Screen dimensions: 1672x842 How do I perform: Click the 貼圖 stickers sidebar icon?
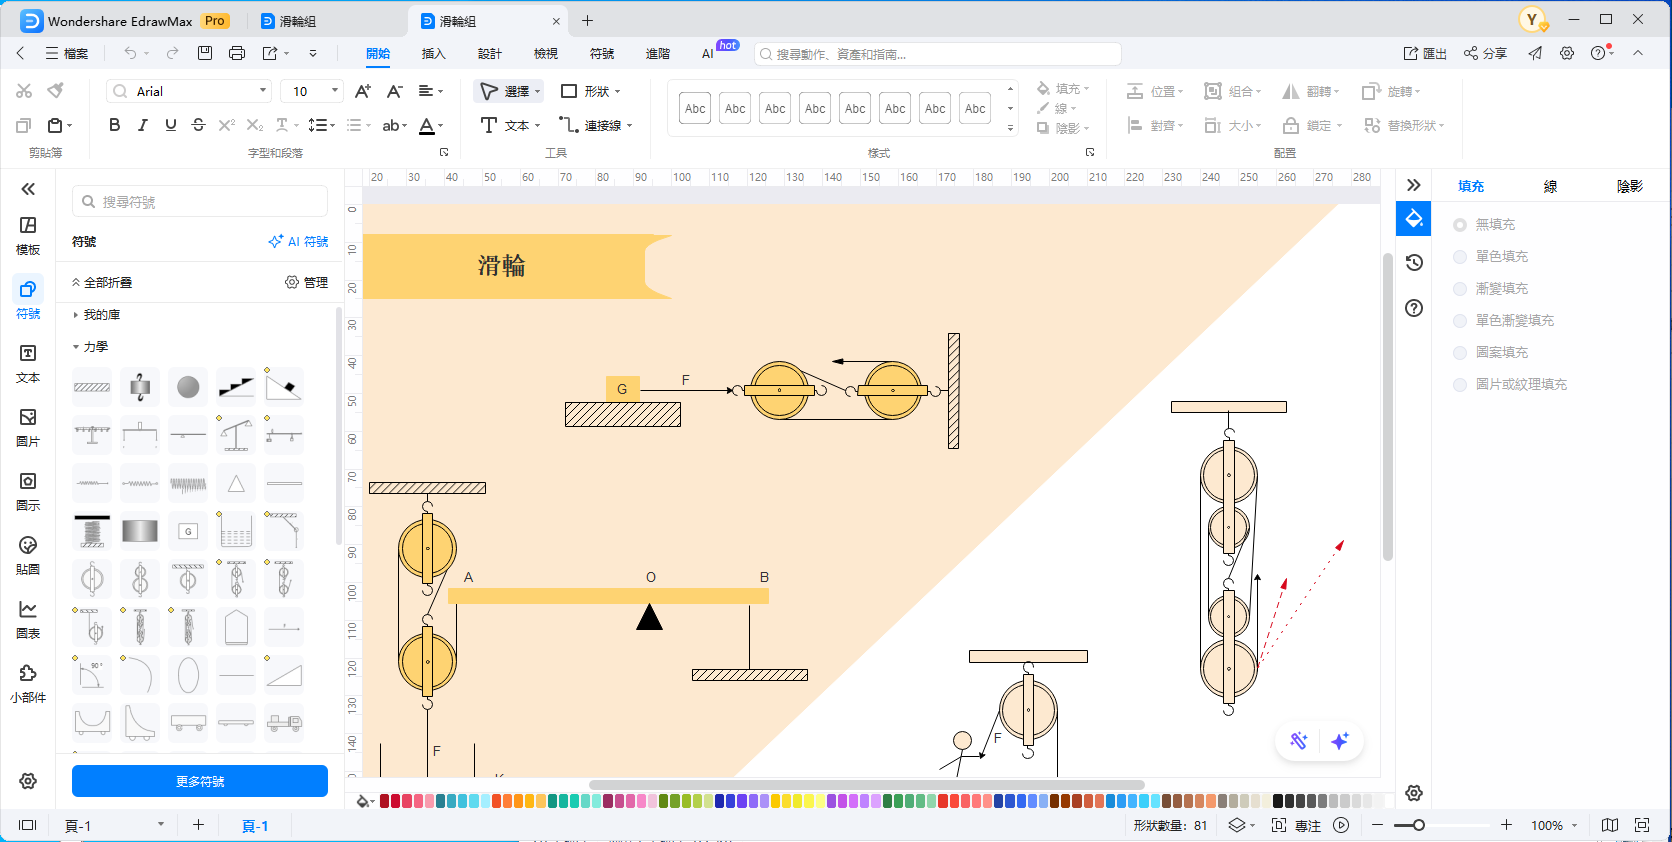tap(28, 554)
